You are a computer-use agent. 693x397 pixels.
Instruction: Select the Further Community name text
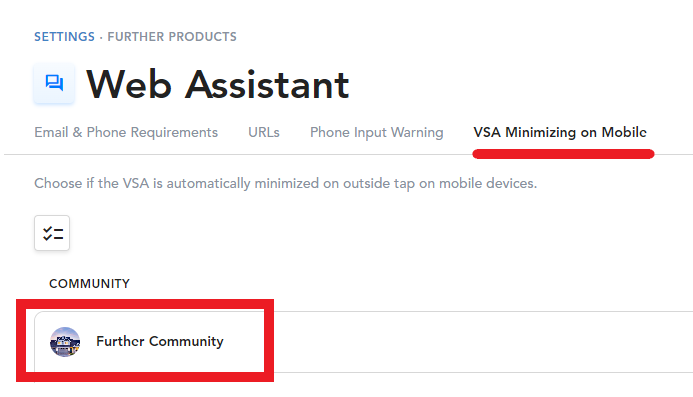pos(160,341)
